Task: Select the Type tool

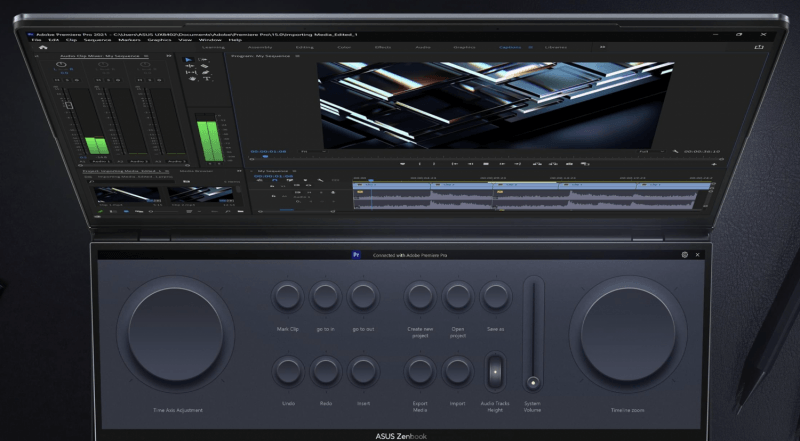Action: [x=206, y=79]
